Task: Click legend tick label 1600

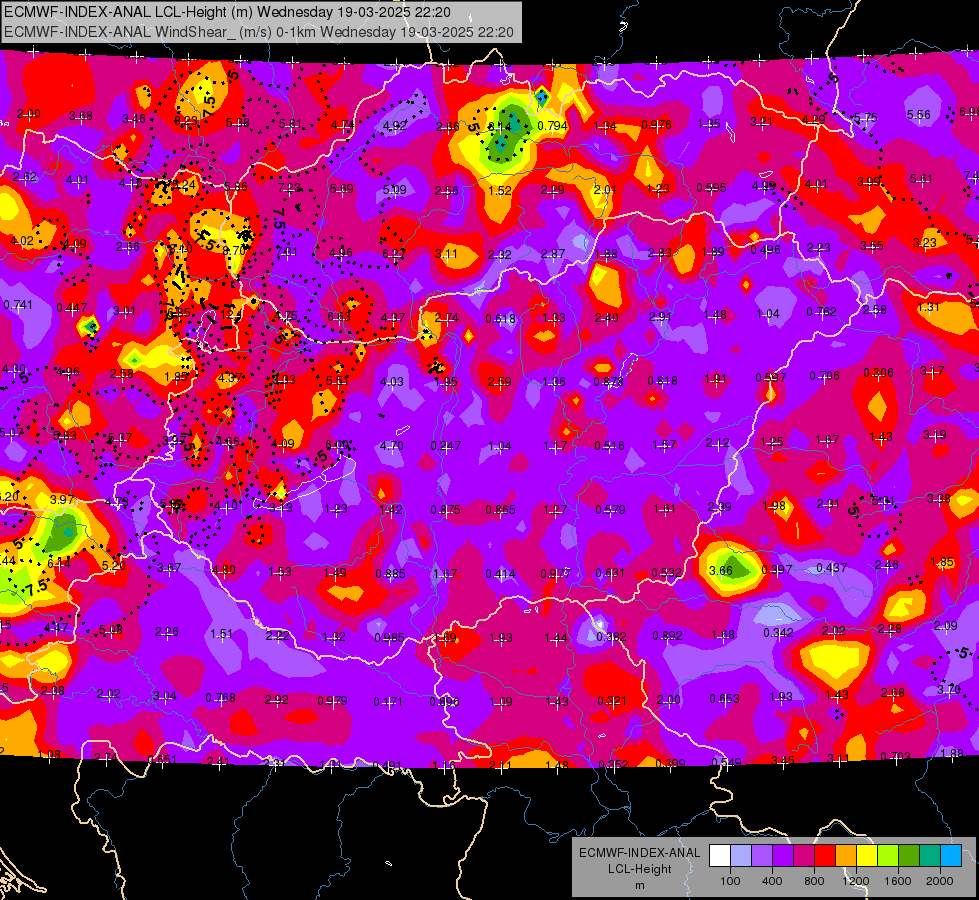Action: [898, 881]
